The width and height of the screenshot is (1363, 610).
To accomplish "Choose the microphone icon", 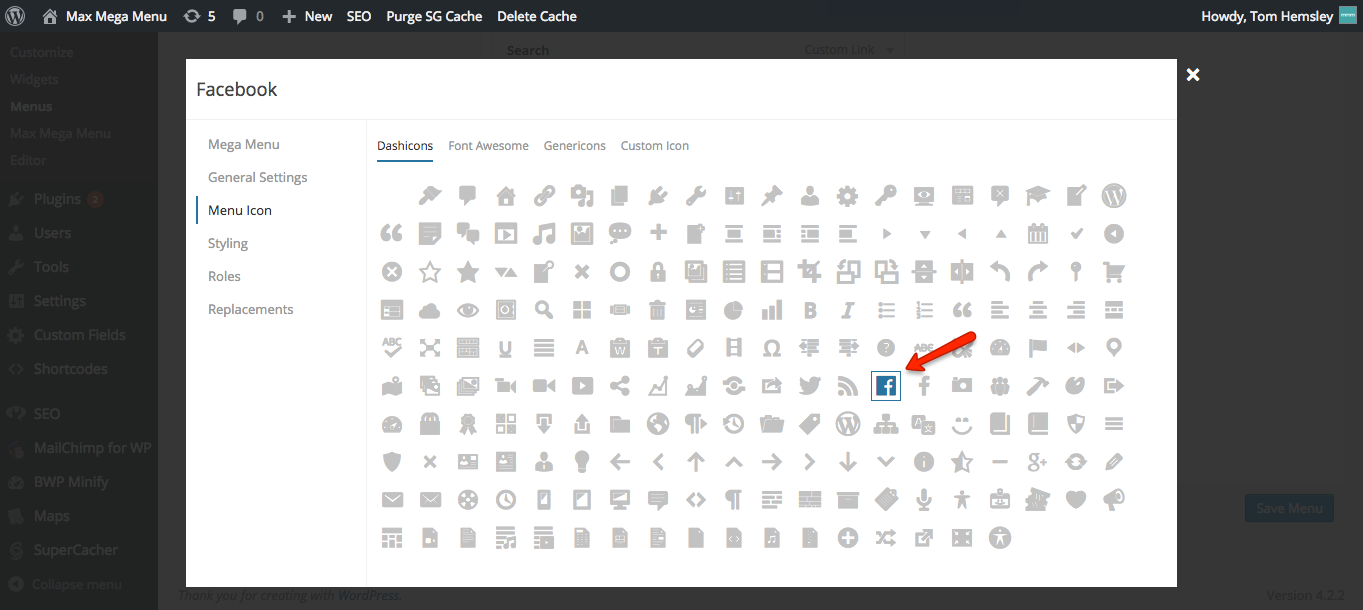I will 924,500.
